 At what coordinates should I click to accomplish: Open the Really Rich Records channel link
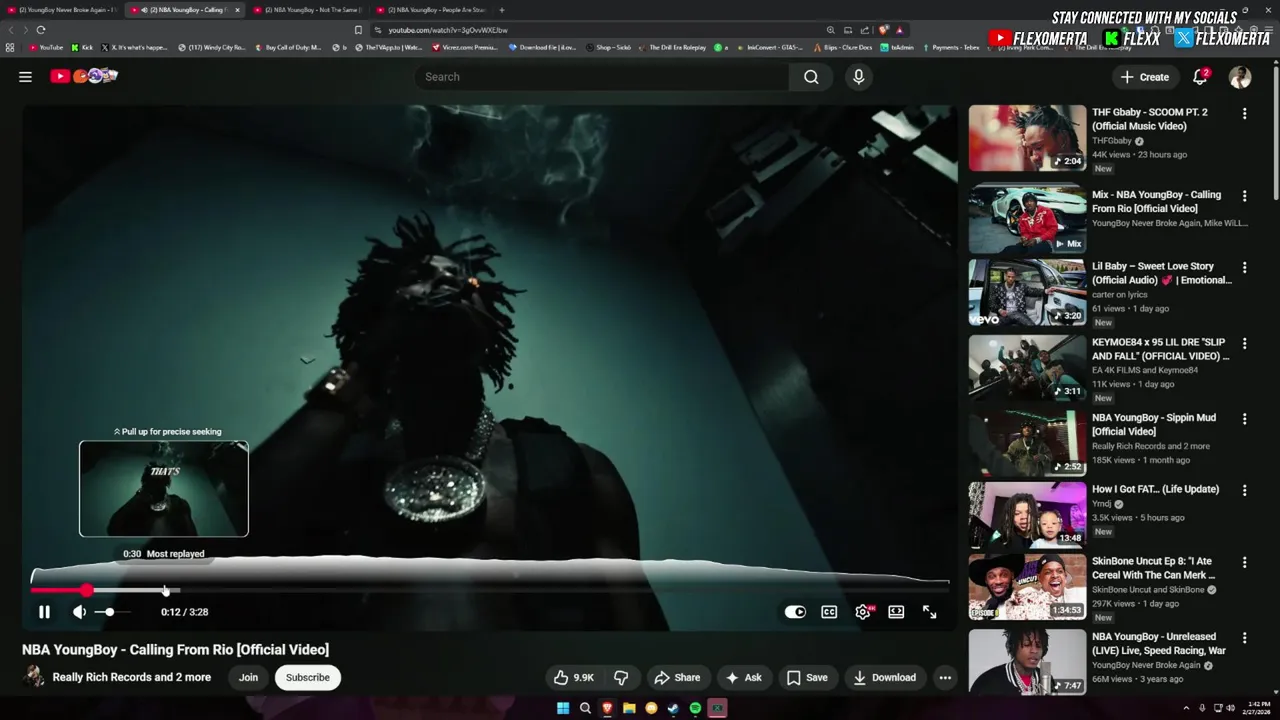pos(131,677)
